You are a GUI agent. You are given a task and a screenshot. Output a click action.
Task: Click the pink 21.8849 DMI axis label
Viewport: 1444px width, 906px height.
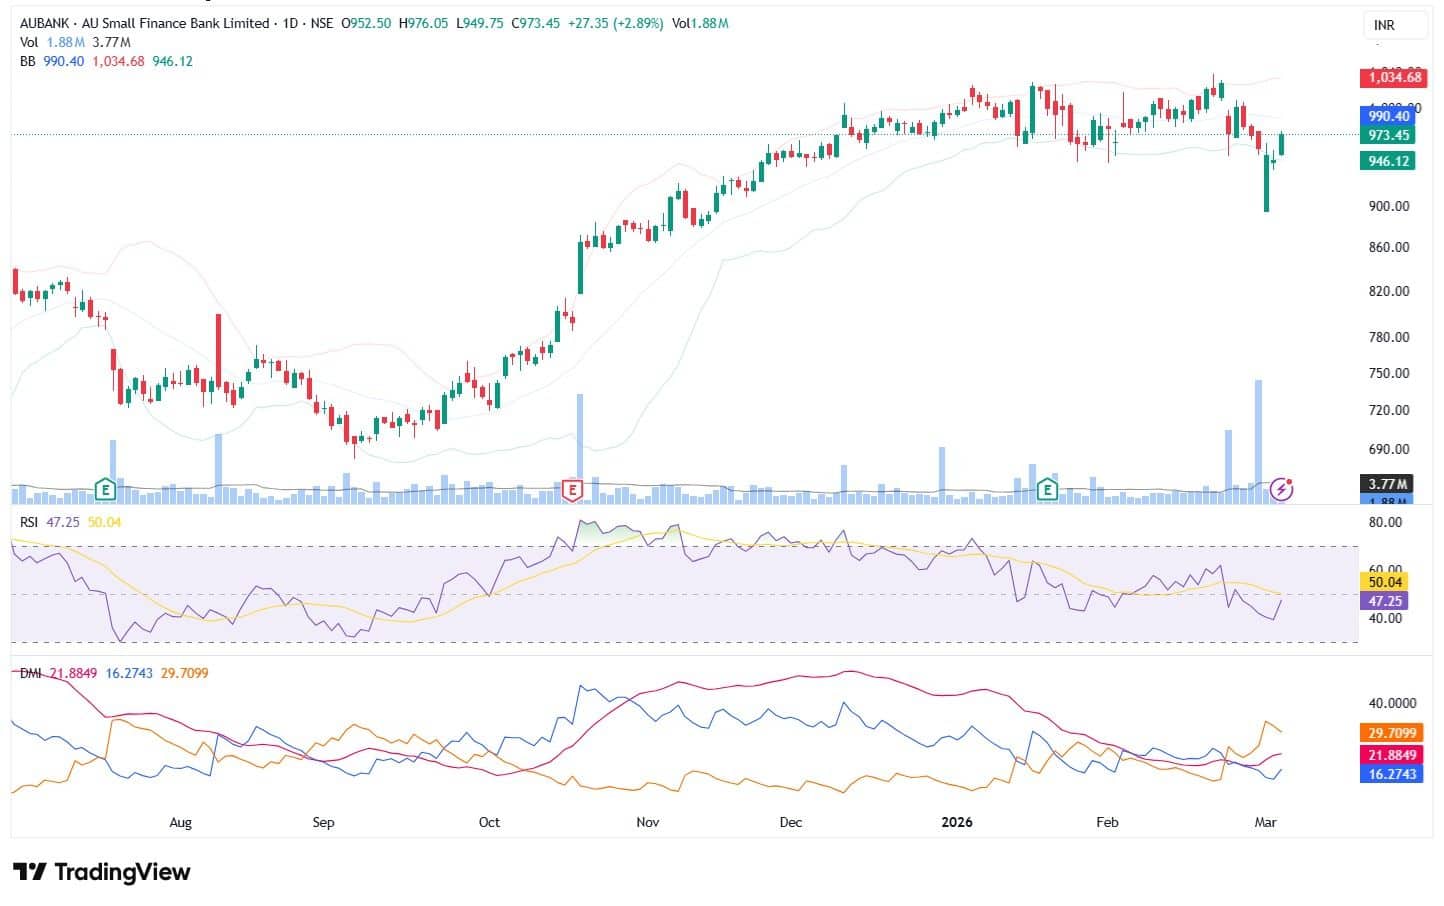coord(1394,755)
